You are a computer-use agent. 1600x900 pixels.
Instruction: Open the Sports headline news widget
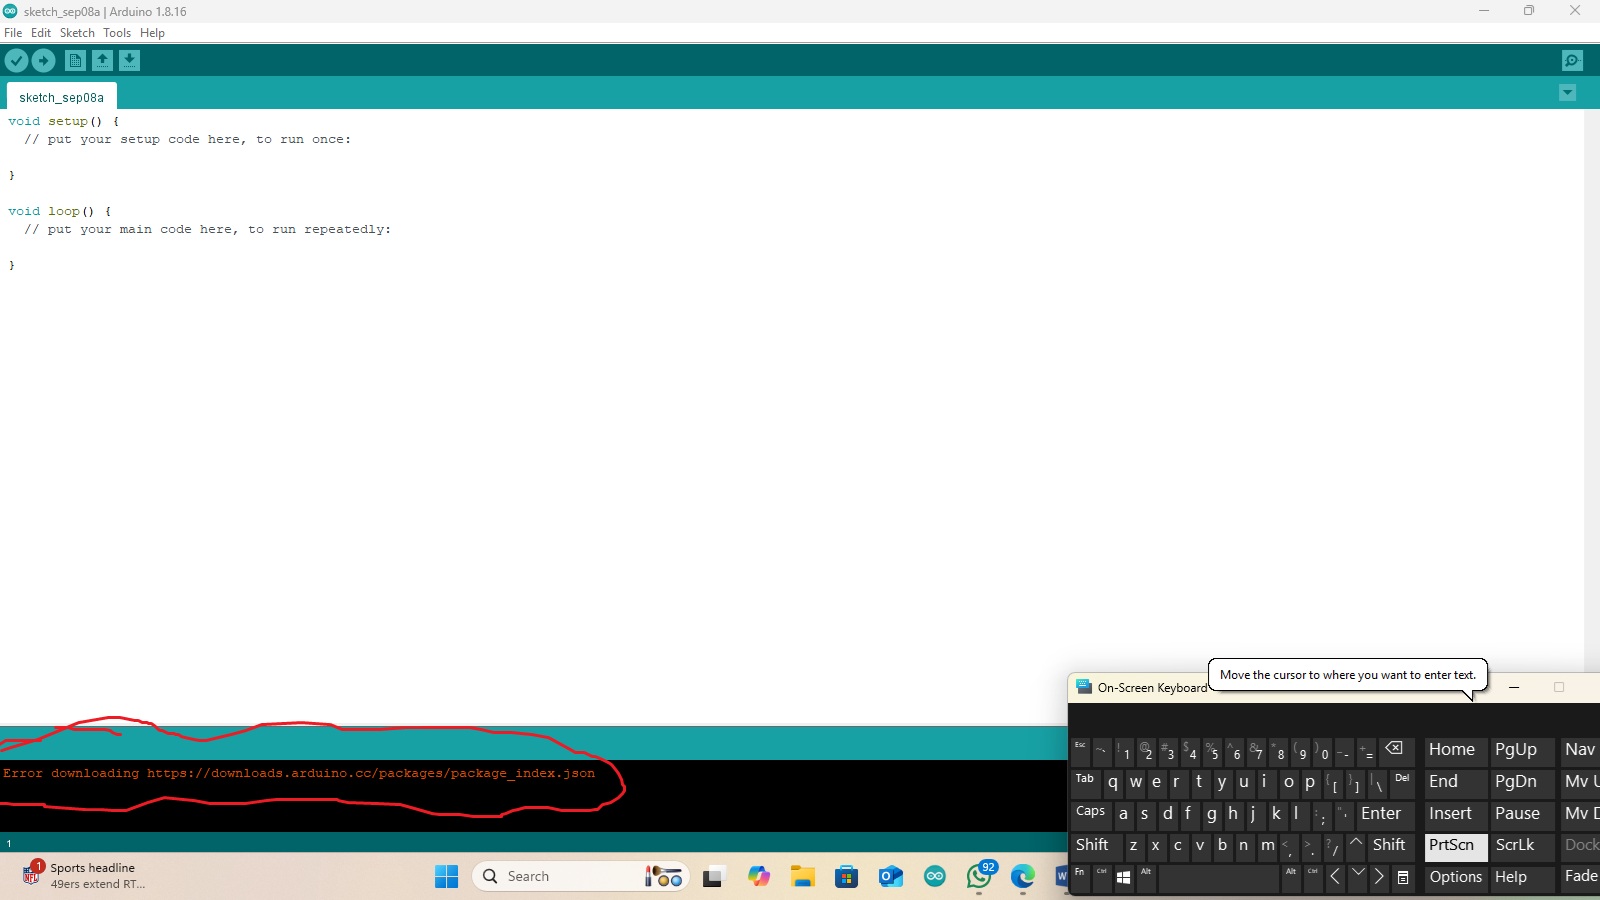tap(85, 876)
